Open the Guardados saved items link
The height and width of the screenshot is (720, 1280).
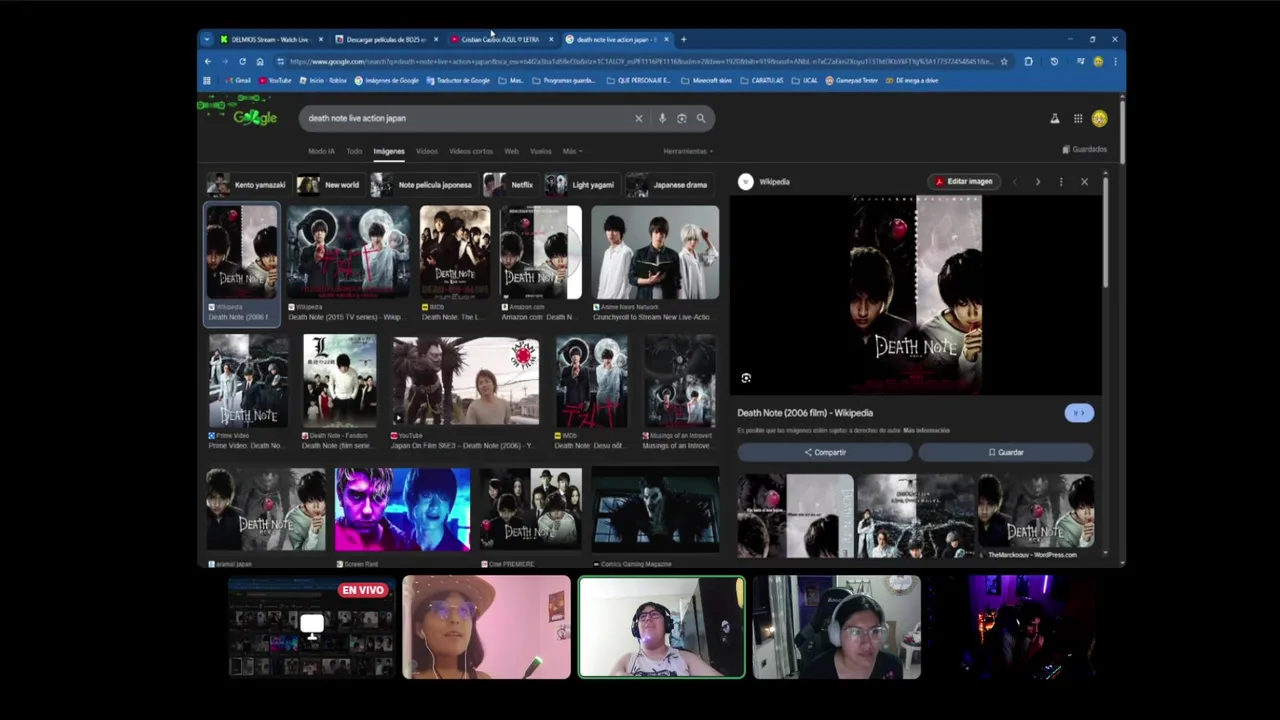[1085, 149]
